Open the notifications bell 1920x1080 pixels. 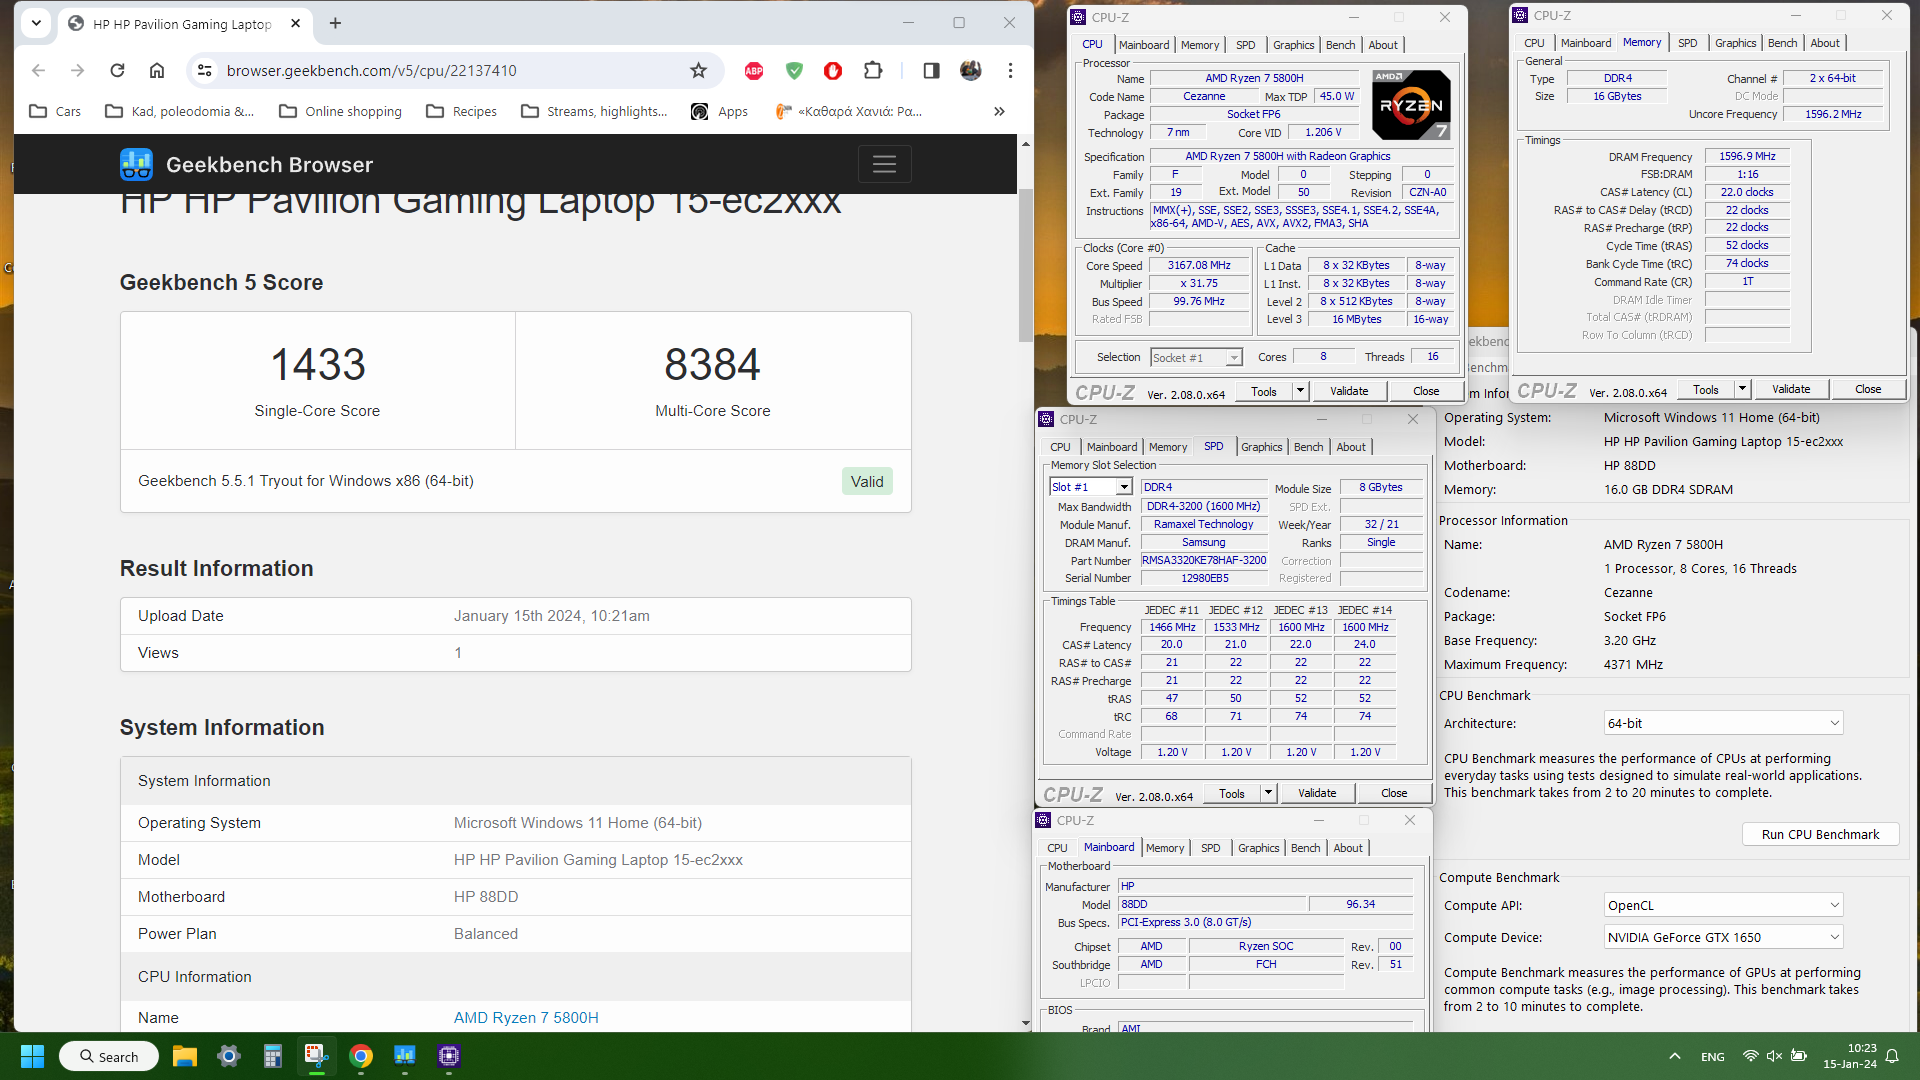[x=1892, y=1056]
